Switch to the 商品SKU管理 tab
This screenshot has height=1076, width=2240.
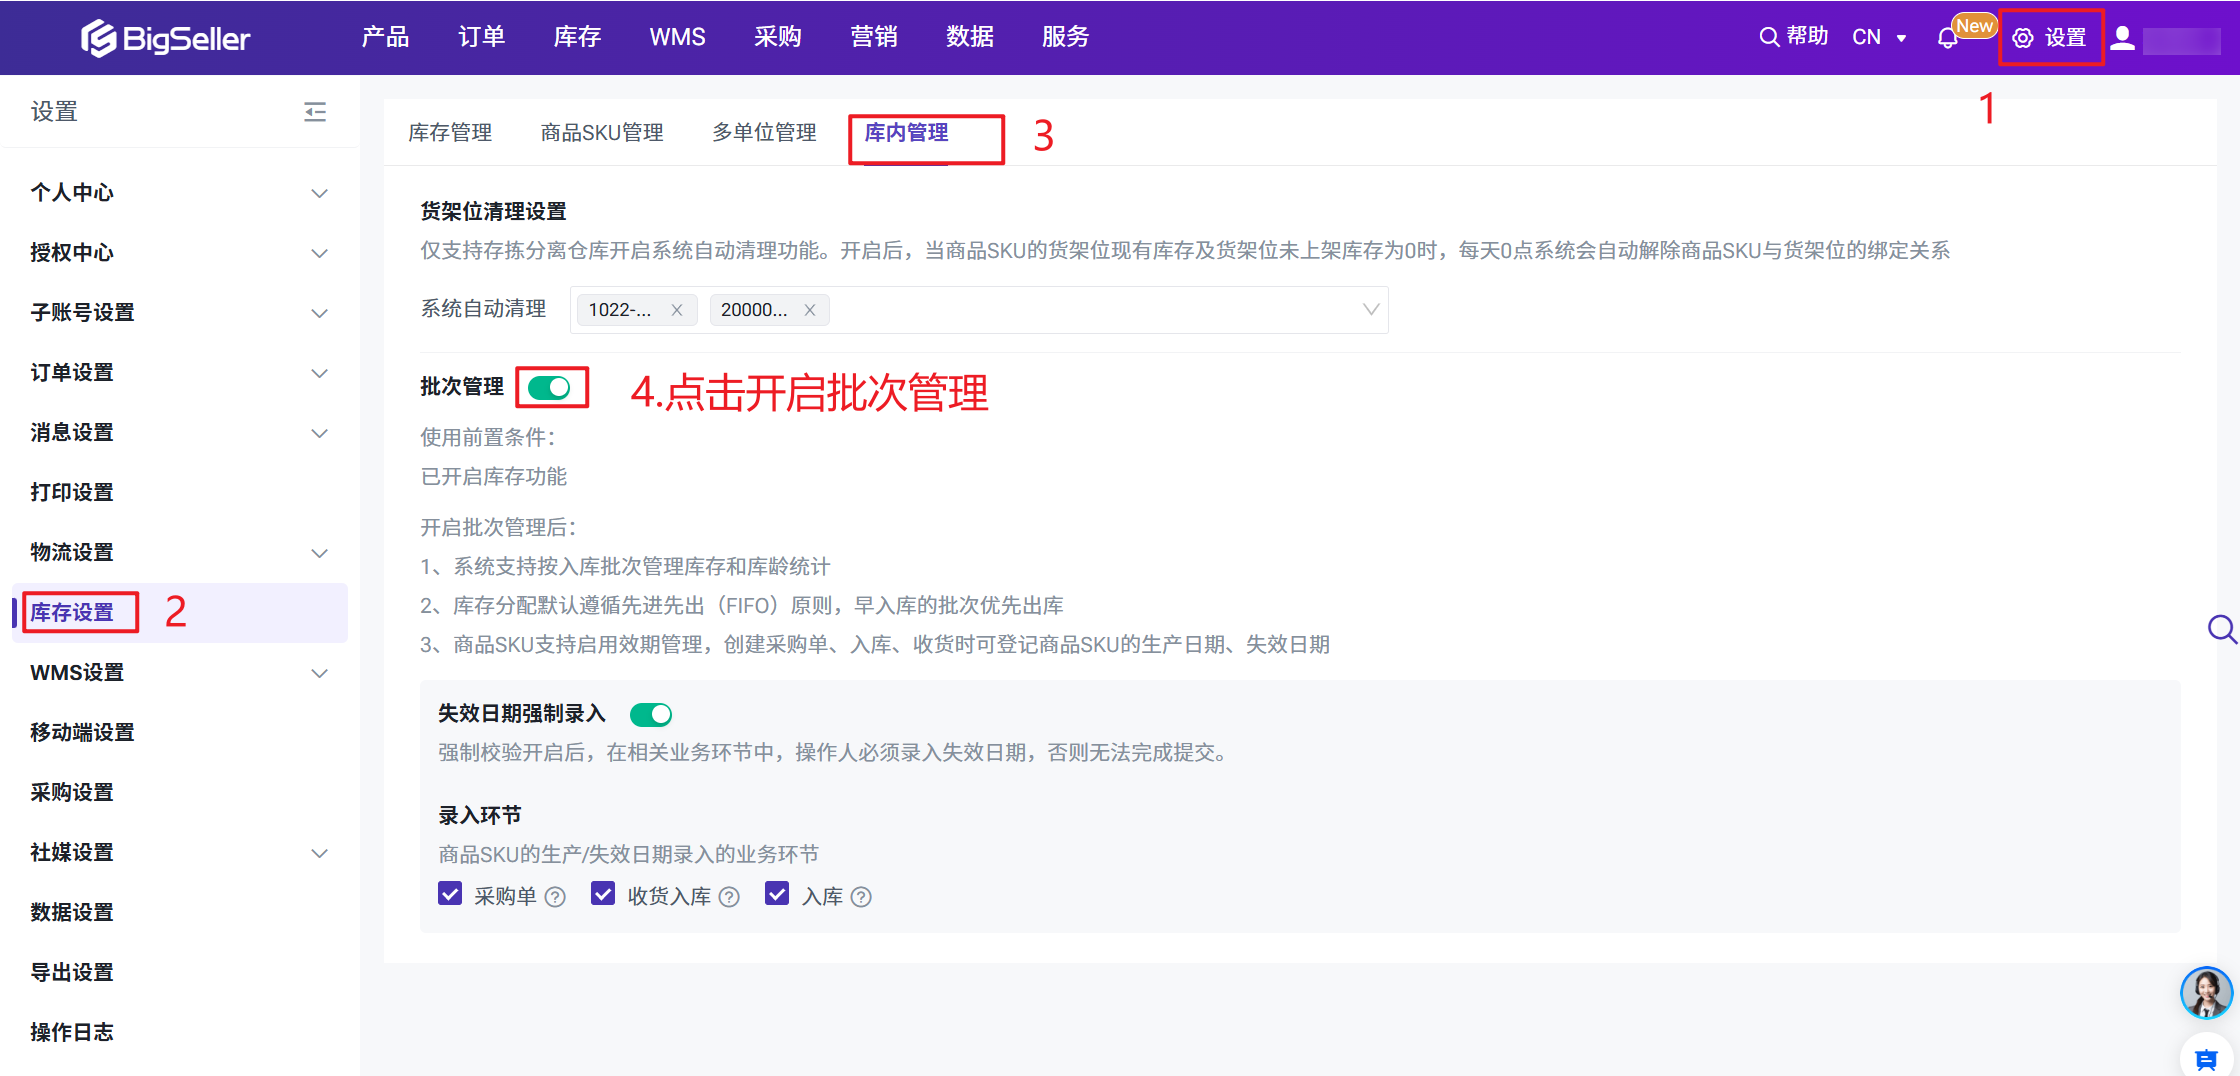602,133
